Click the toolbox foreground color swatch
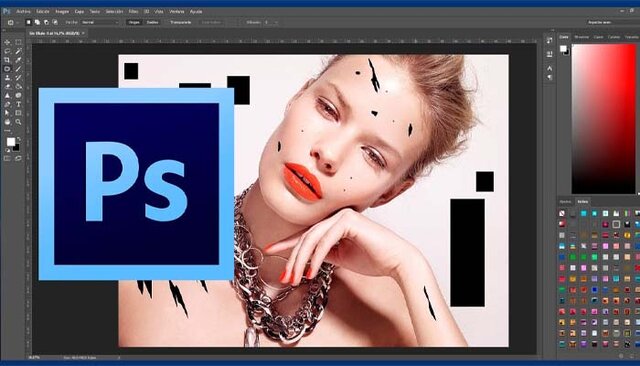The image size is (640, 366). [11, 142]
